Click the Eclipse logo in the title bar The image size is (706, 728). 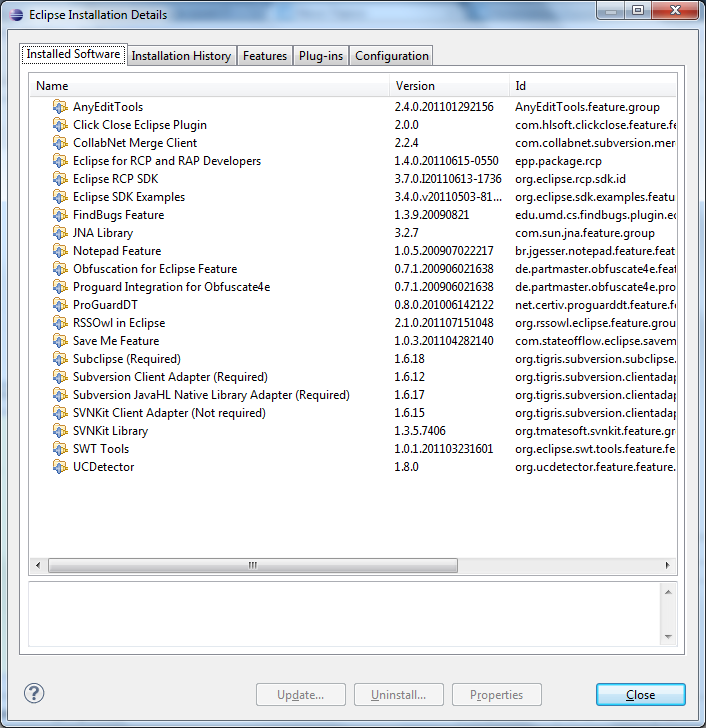pyautogui.click(x=16, y=15)
